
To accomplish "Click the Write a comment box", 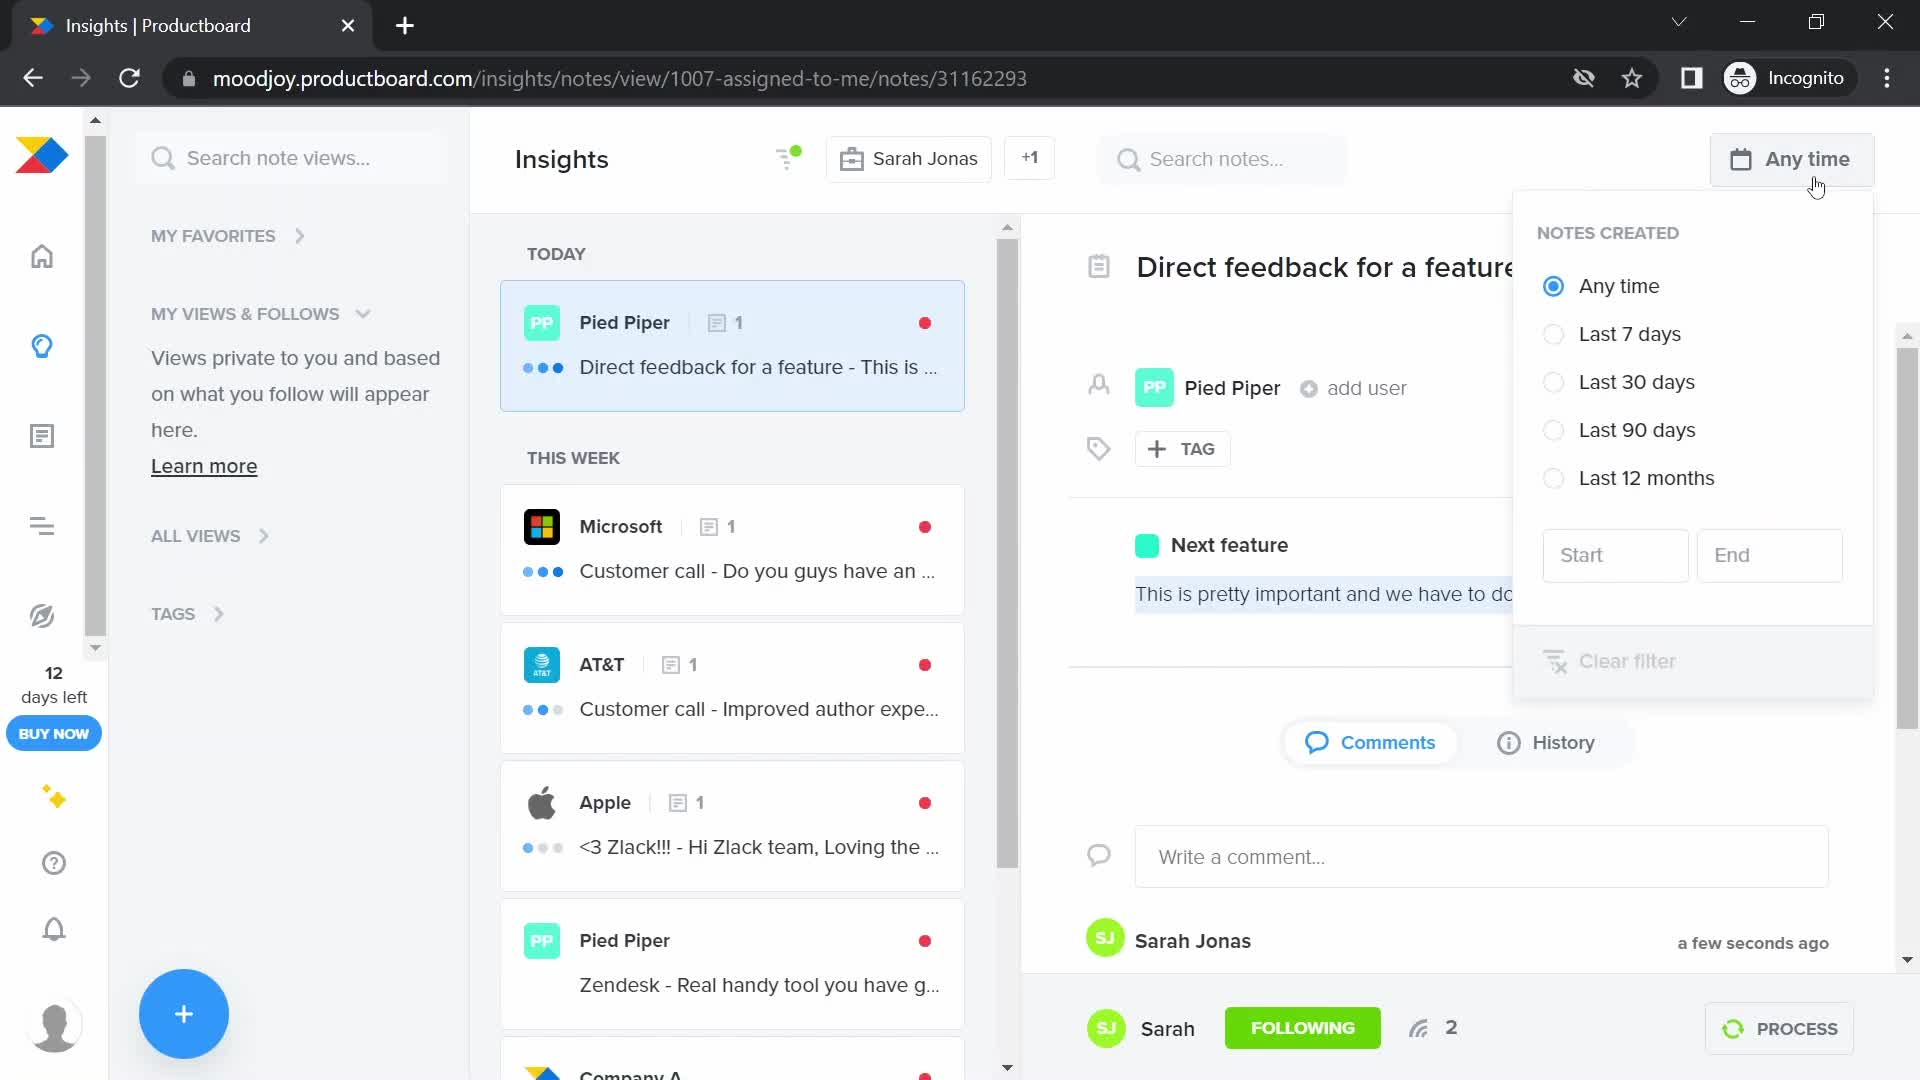I will point(1481,857).
